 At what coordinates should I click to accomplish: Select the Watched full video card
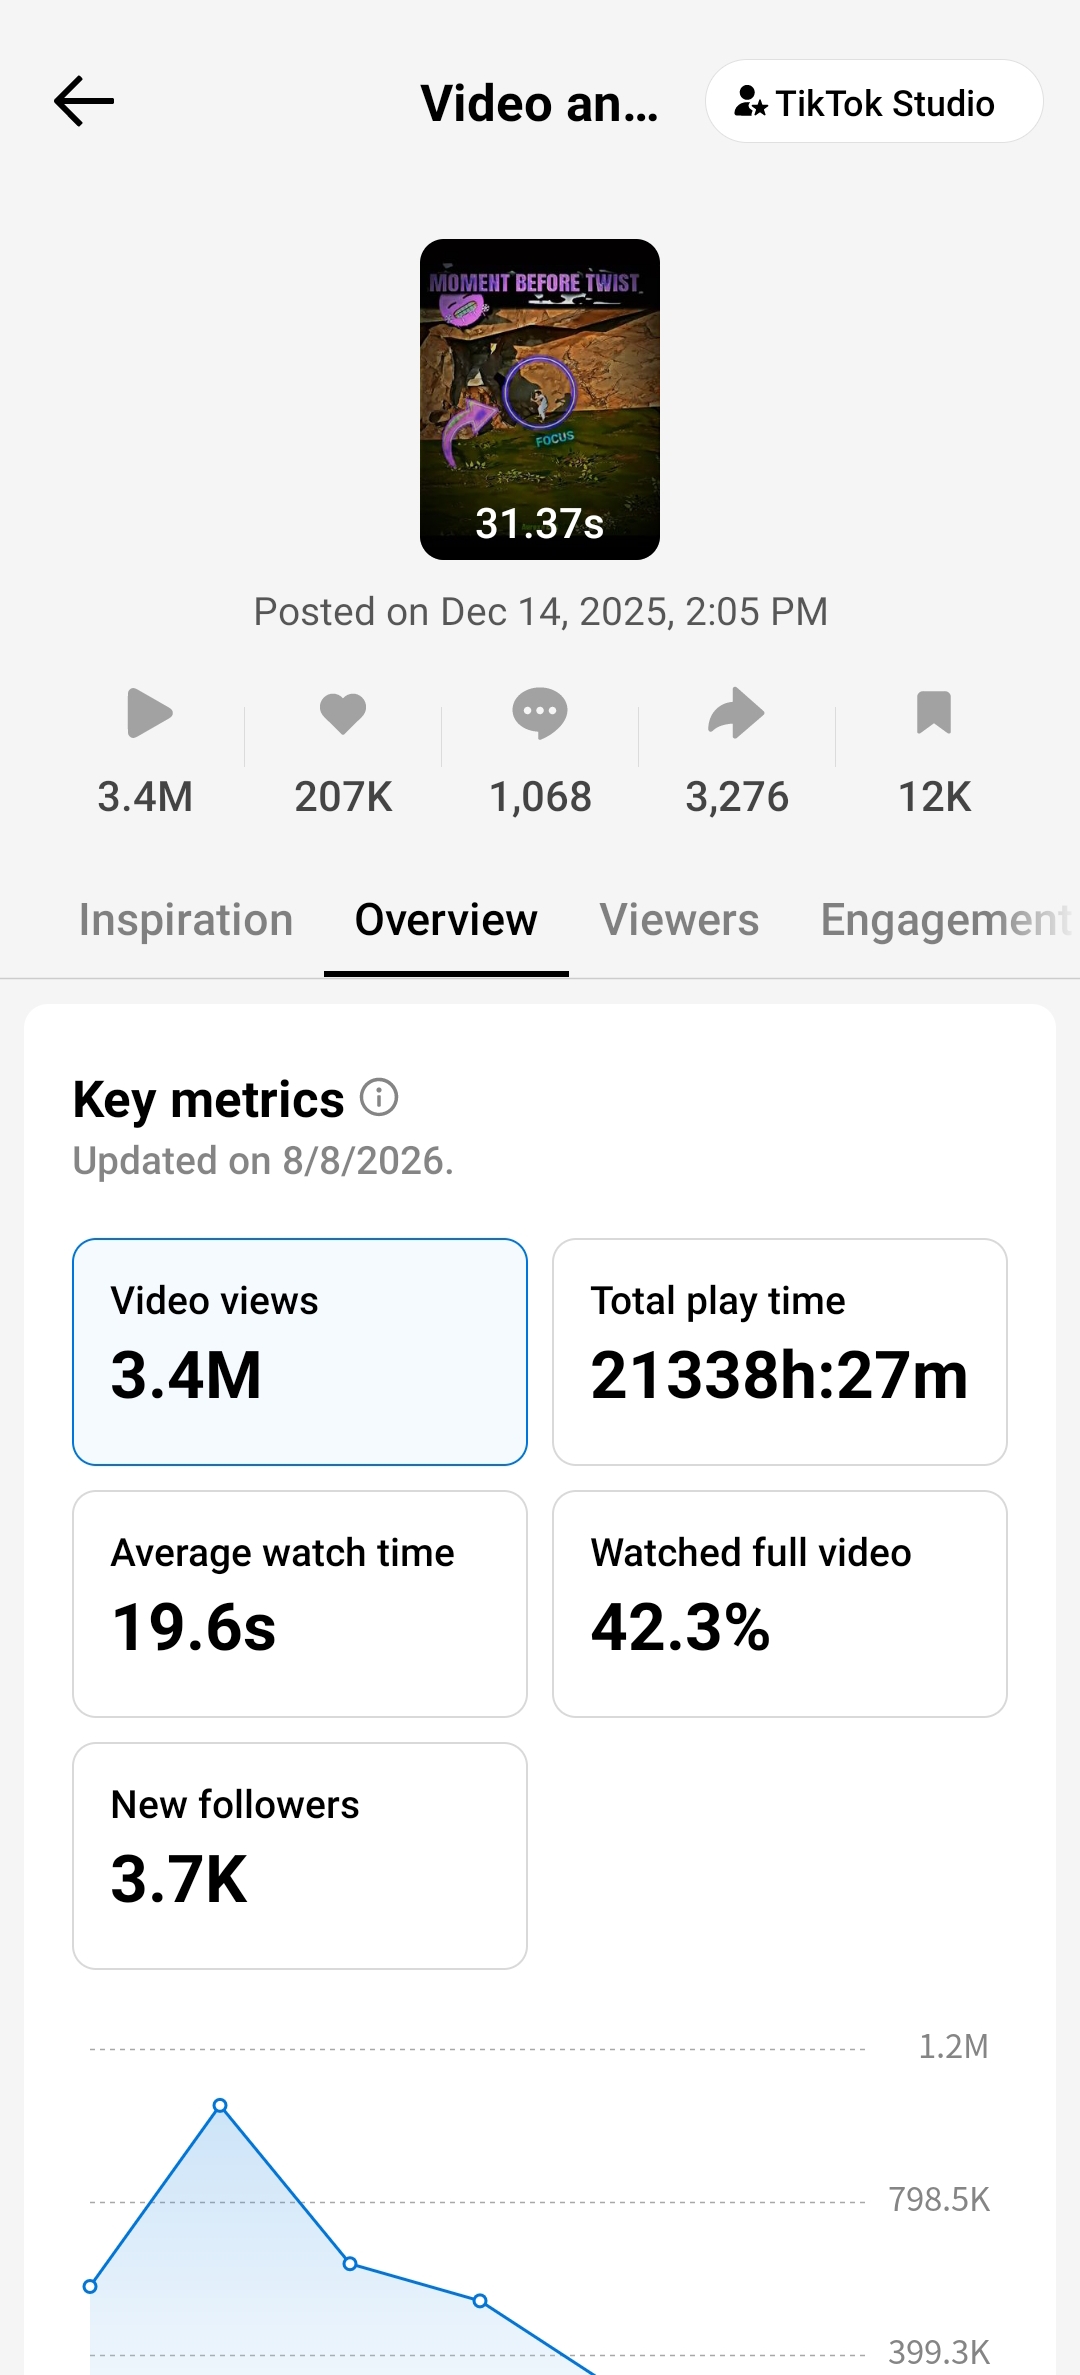[780, 1604]
